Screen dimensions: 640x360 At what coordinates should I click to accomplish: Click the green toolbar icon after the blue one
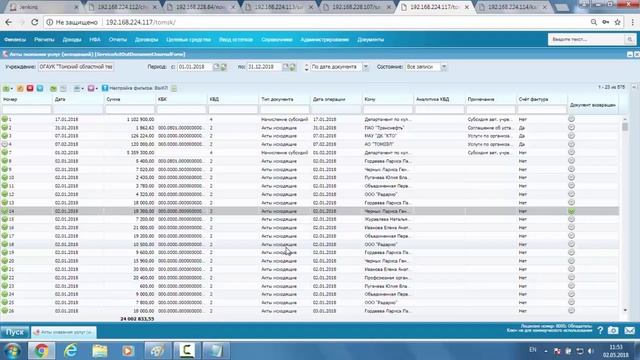53,88
